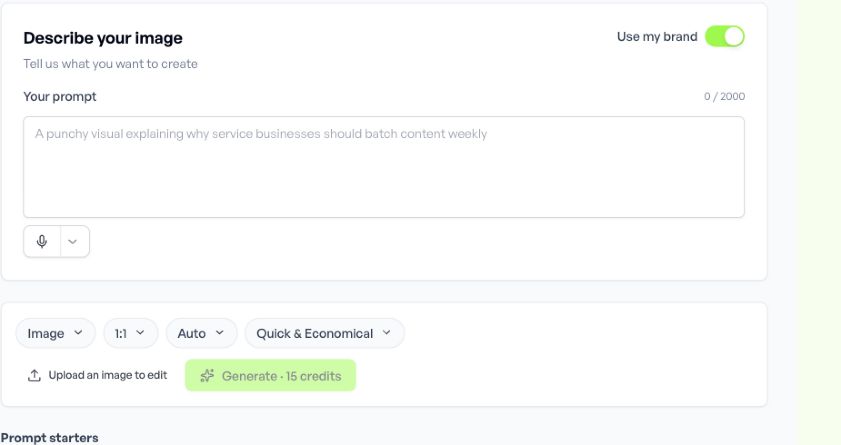Open the Quick & Economical quality dropdown
Image resolution: width=841 pixels, height=445 pixels.
(324, 333)
